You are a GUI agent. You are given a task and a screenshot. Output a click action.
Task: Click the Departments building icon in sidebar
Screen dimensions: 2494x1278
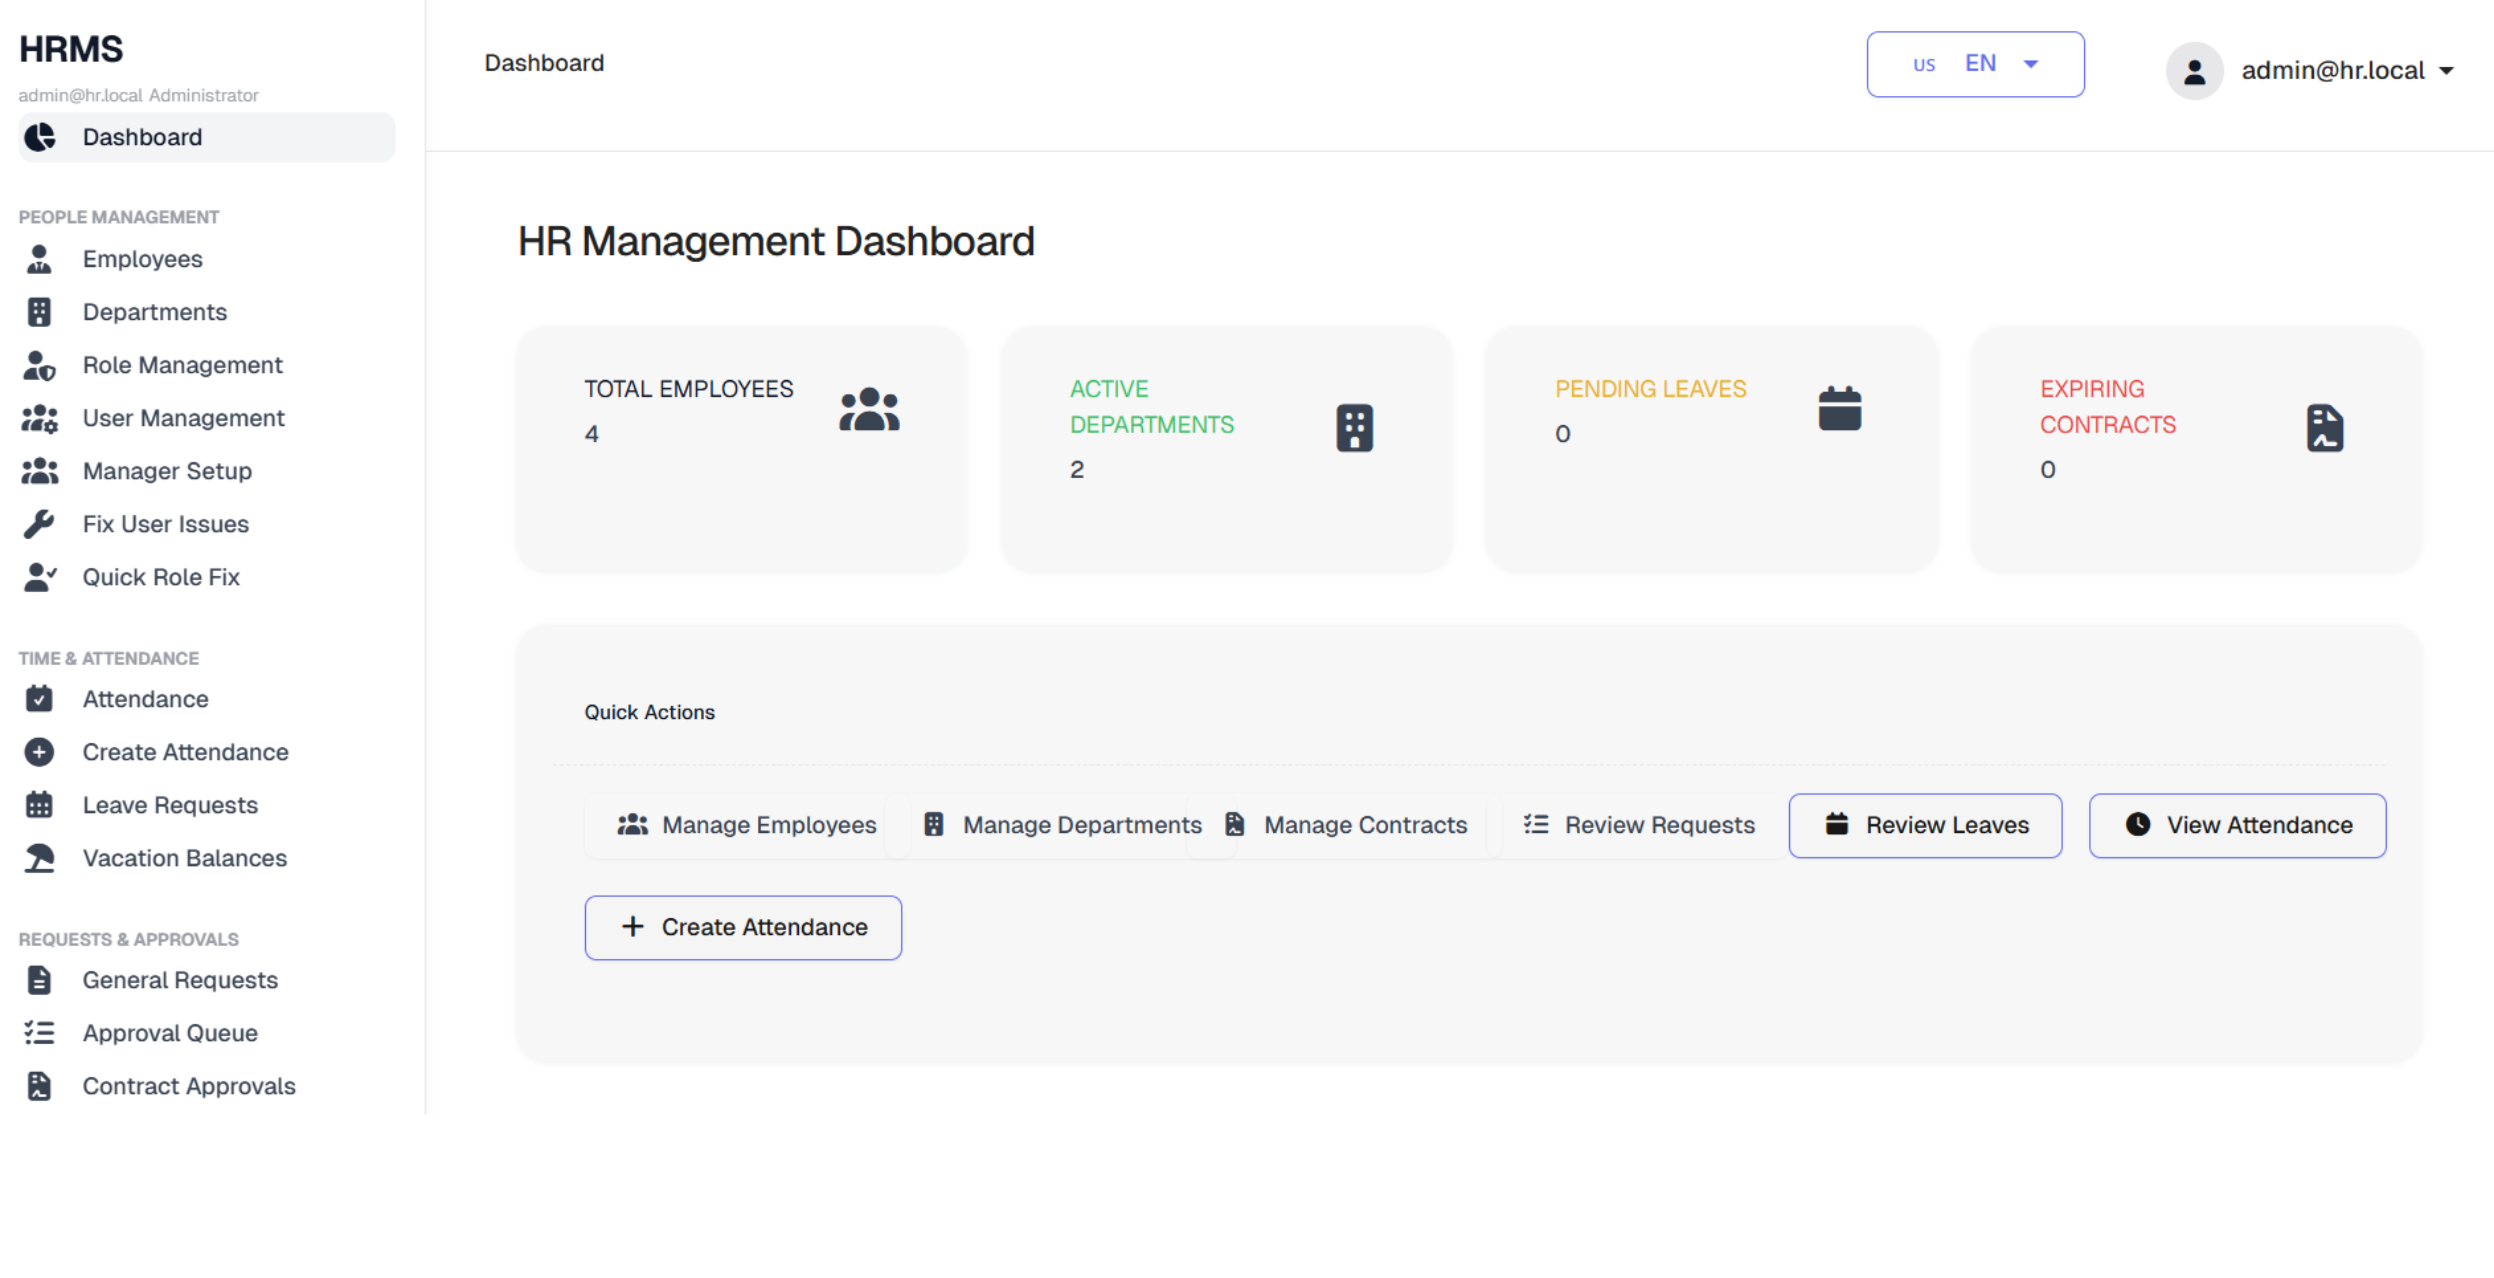39,312
